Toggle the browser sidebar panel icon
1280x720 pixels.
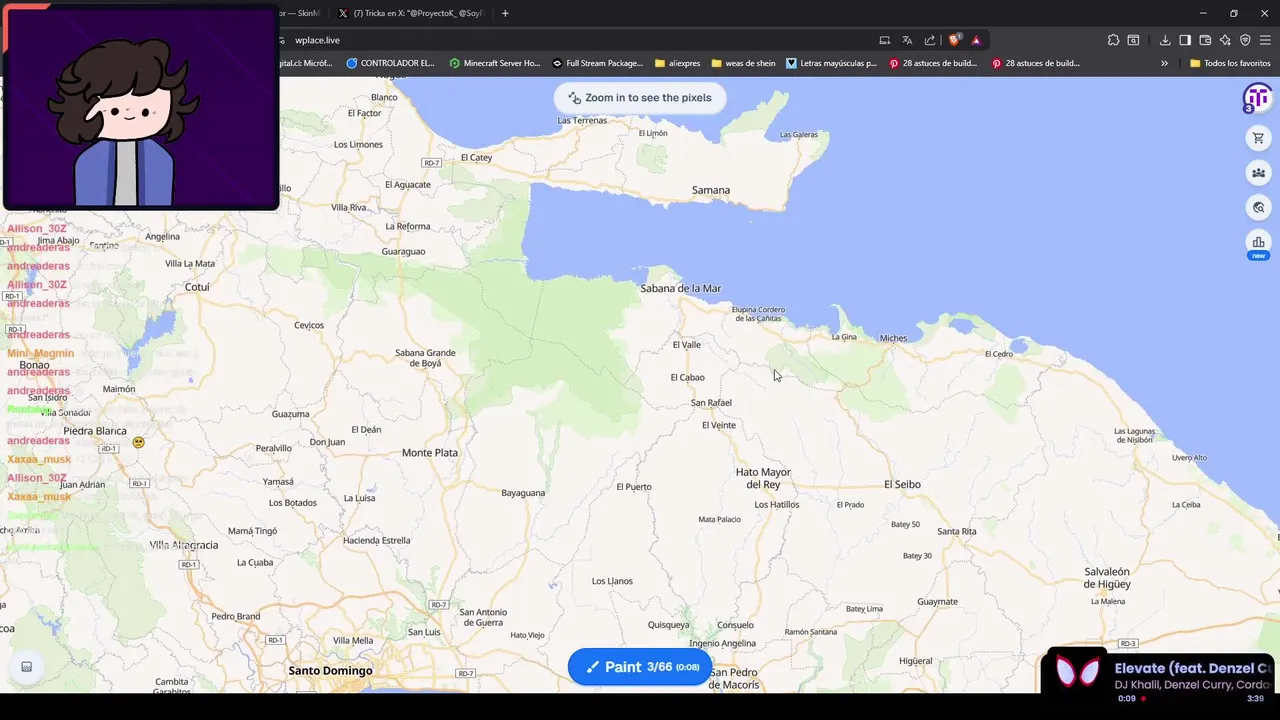1185,40
